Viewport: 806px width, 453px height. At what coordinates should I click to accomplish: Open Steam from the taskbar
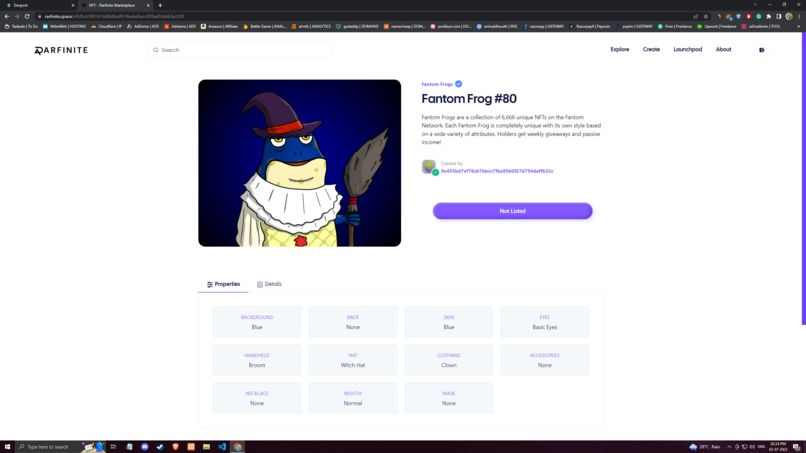point(160,447)
